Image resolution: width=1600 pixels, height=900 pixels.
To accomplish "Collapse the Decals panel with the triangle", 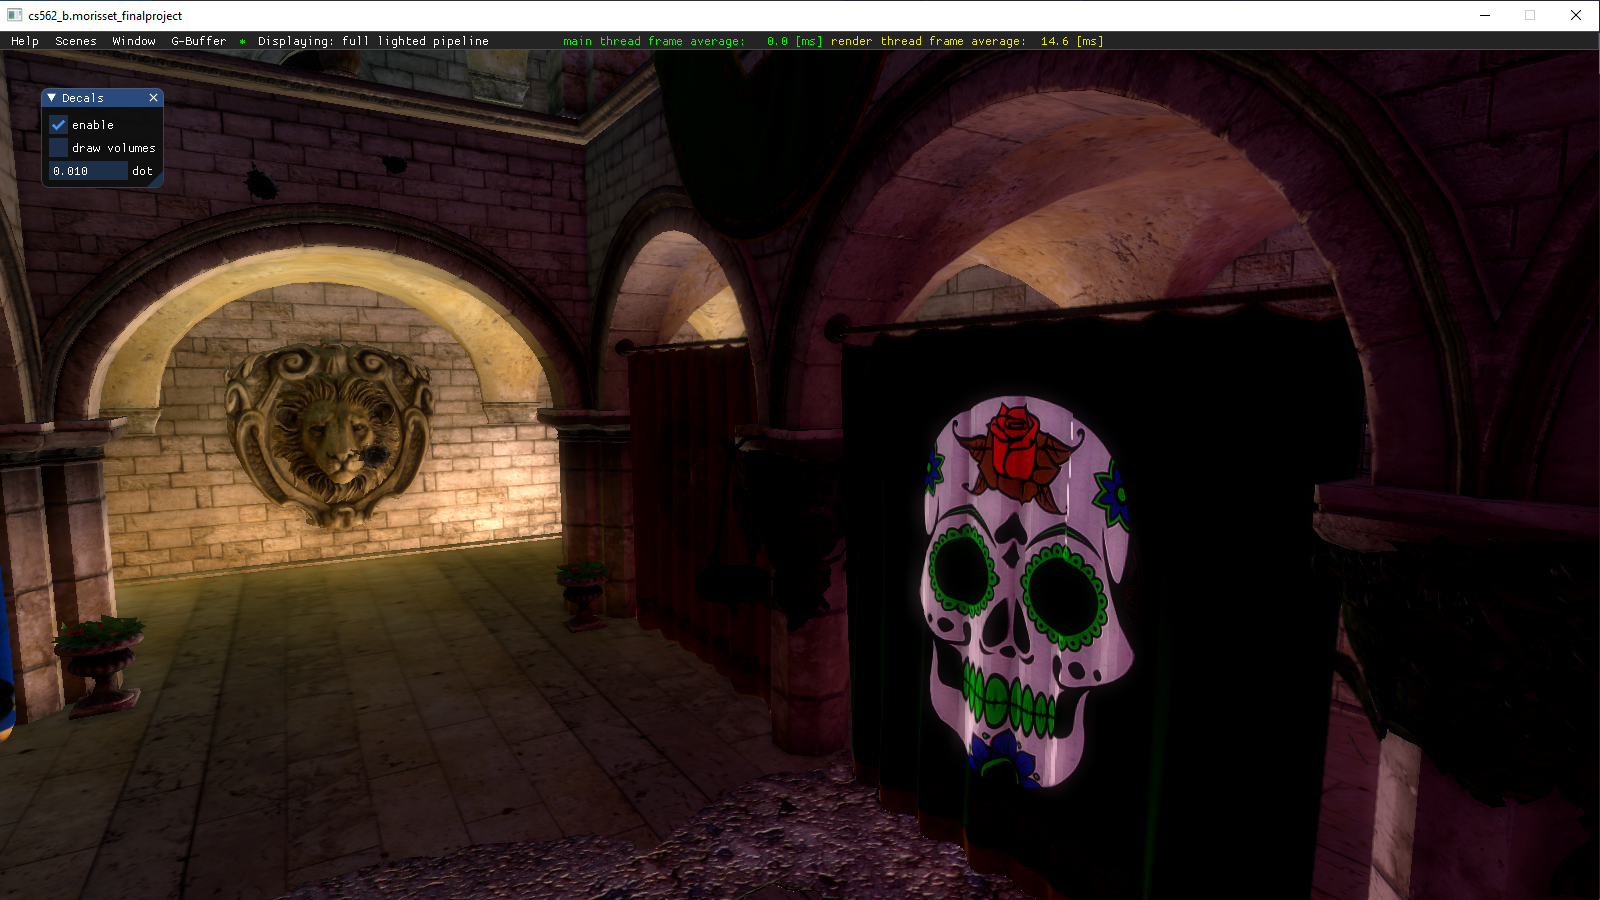I will coord(52,98).
